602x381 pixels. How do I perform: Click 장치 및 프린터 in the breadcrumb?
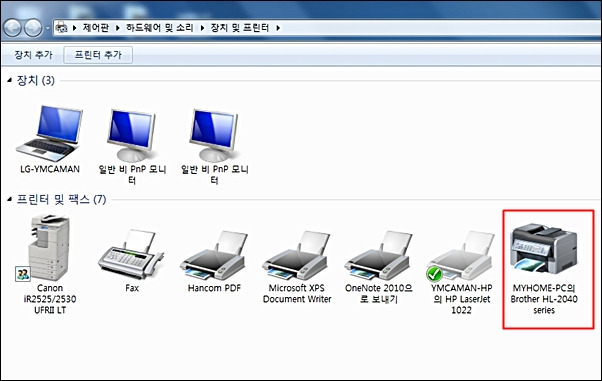[x=240, y=28]
